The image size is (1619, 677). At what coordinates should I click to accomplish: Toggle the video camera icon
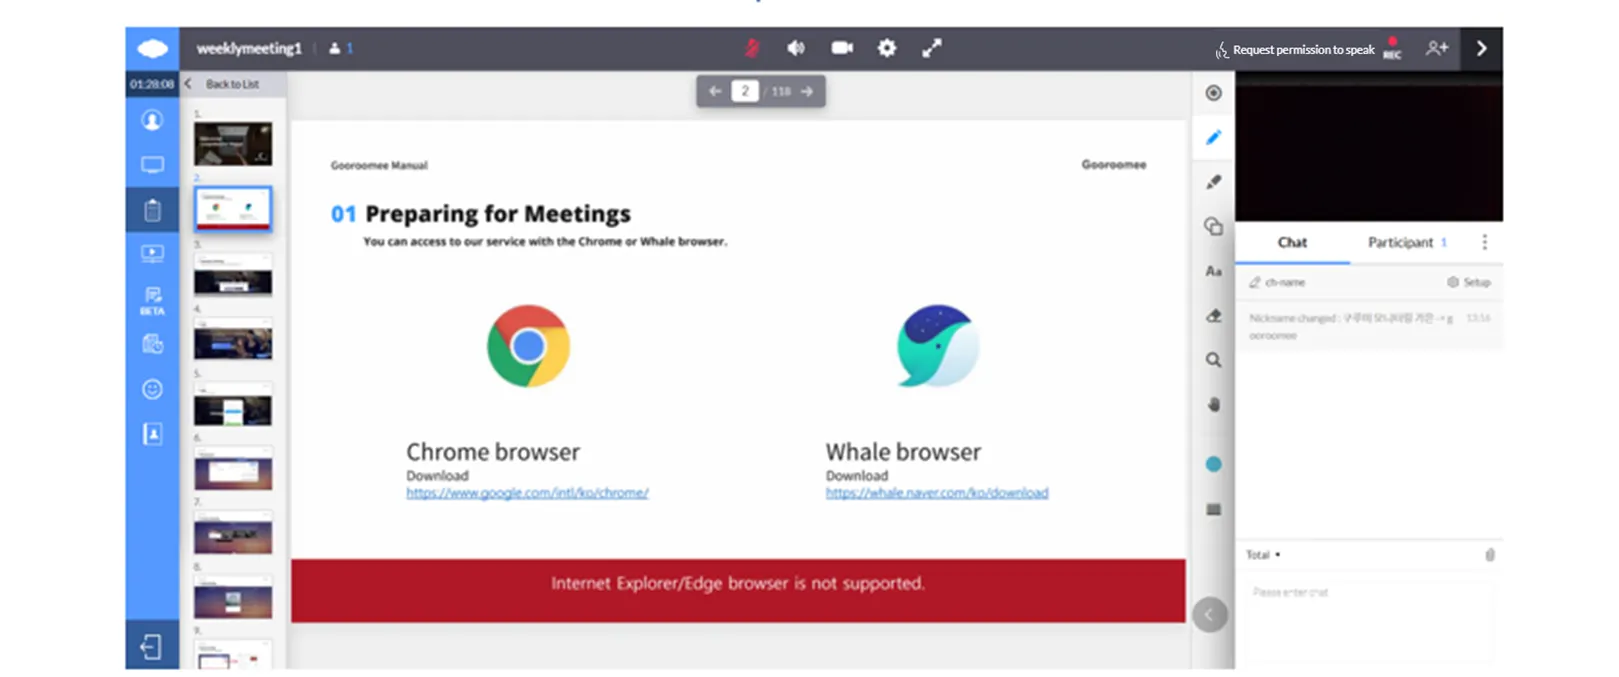click(842, 48)
